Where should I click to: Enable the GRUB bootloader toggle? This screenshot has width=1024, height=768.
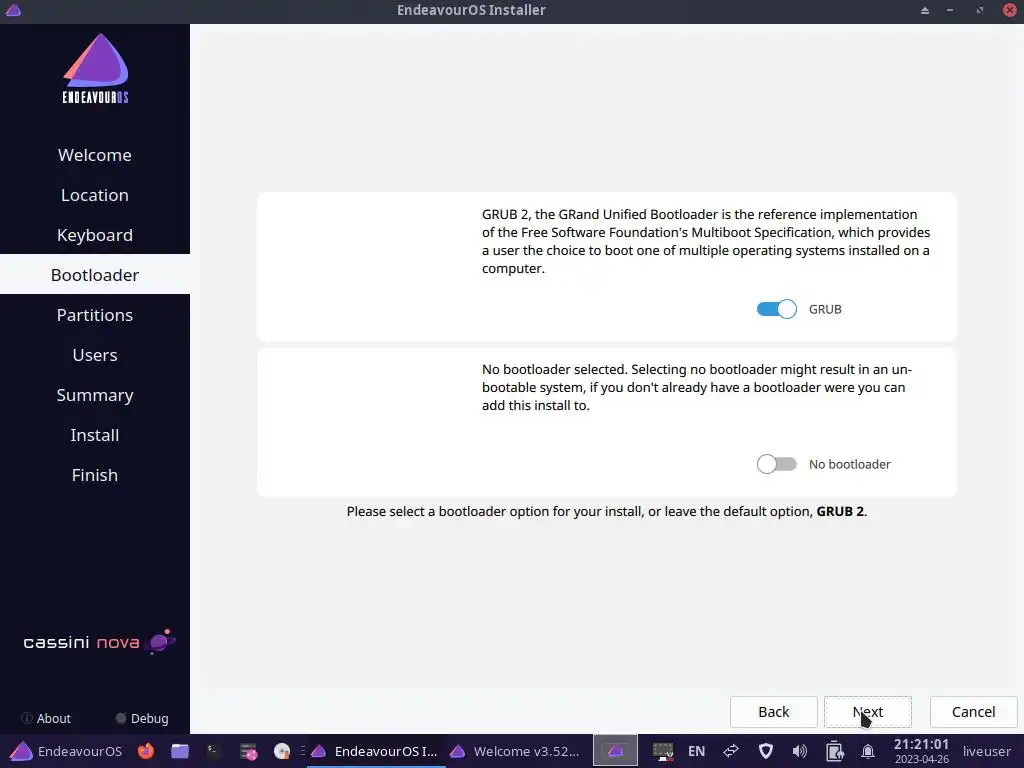click(x=776, y=309)
